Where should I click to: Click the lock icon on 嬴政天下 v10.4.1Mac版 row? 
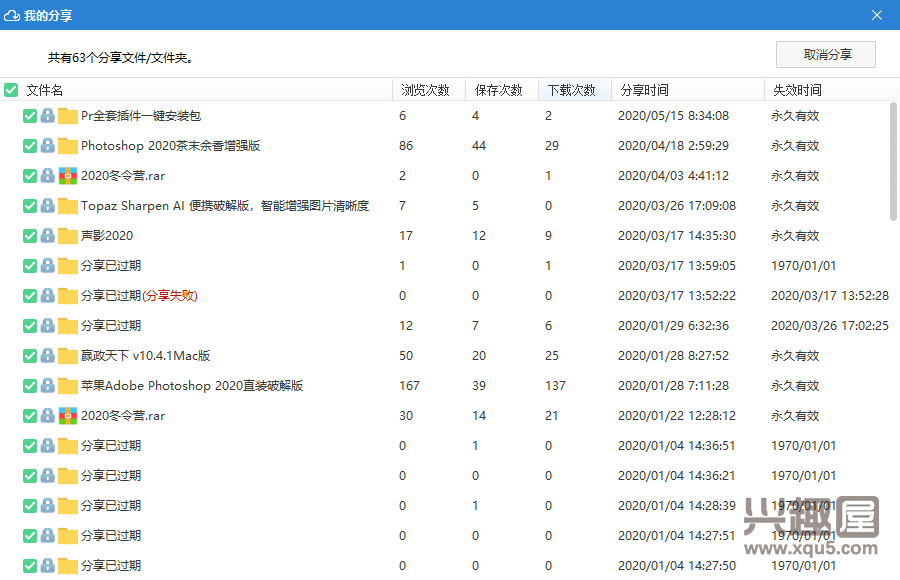48,355
